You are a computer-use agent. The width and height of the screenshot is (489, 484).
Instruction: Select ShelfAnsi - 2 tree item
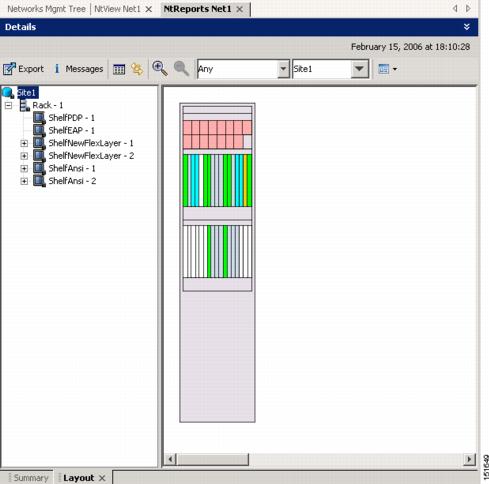coord(72,181)
